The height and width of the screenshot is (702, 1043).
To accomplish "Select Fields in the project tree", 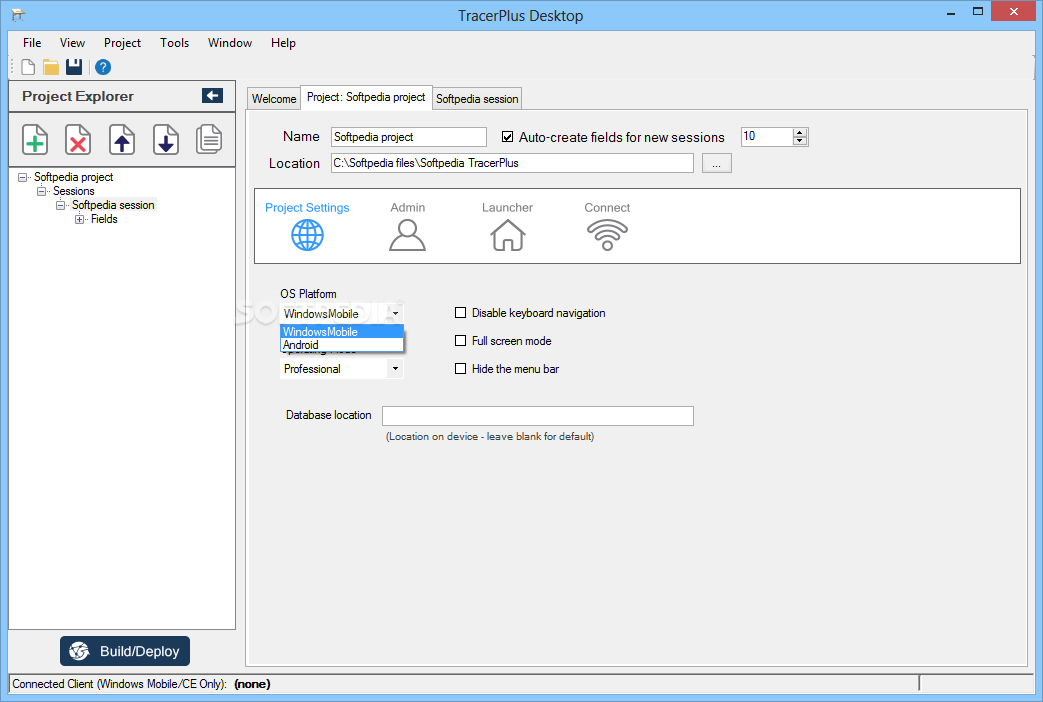I will coord(104,219).
